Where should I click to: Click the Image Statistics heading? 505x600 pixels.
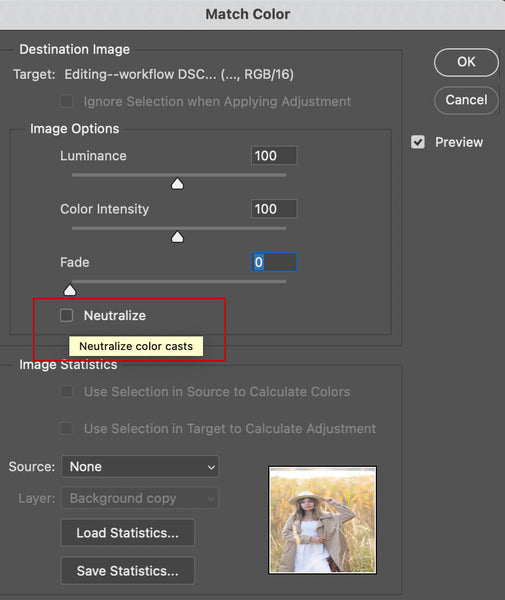tap(68, 365)
